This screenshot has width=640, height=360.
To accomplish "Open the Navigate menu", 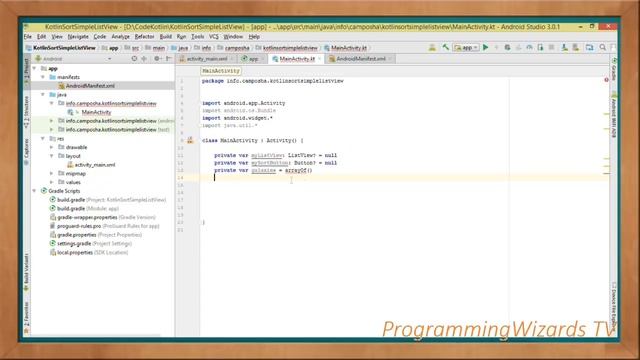I will tap(78, 37).
